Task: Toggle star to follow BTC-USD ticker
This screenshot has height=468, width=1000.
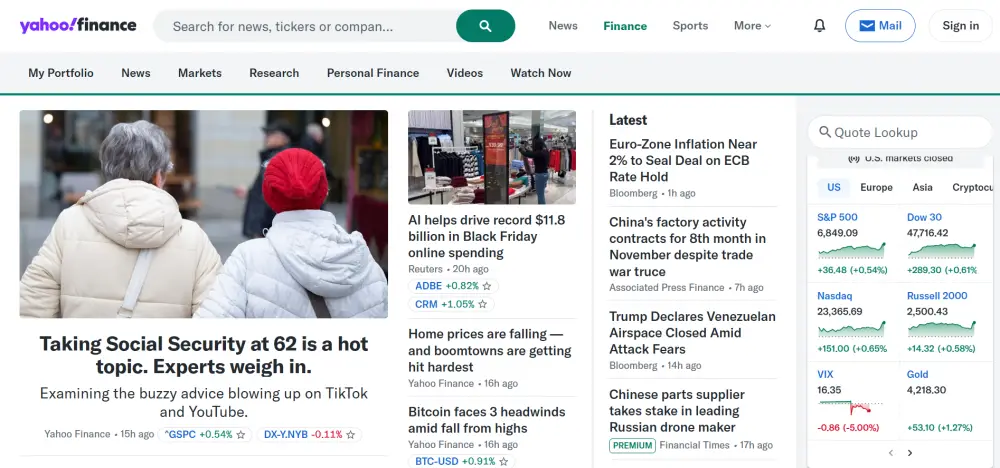Action: click(x=504, y=462)
